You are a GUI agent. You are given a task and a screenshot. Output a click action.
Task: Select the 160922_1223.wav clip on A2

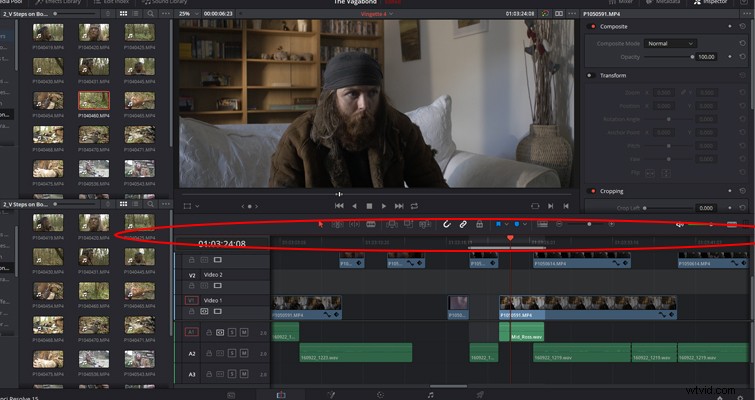(x=356, y=352)
